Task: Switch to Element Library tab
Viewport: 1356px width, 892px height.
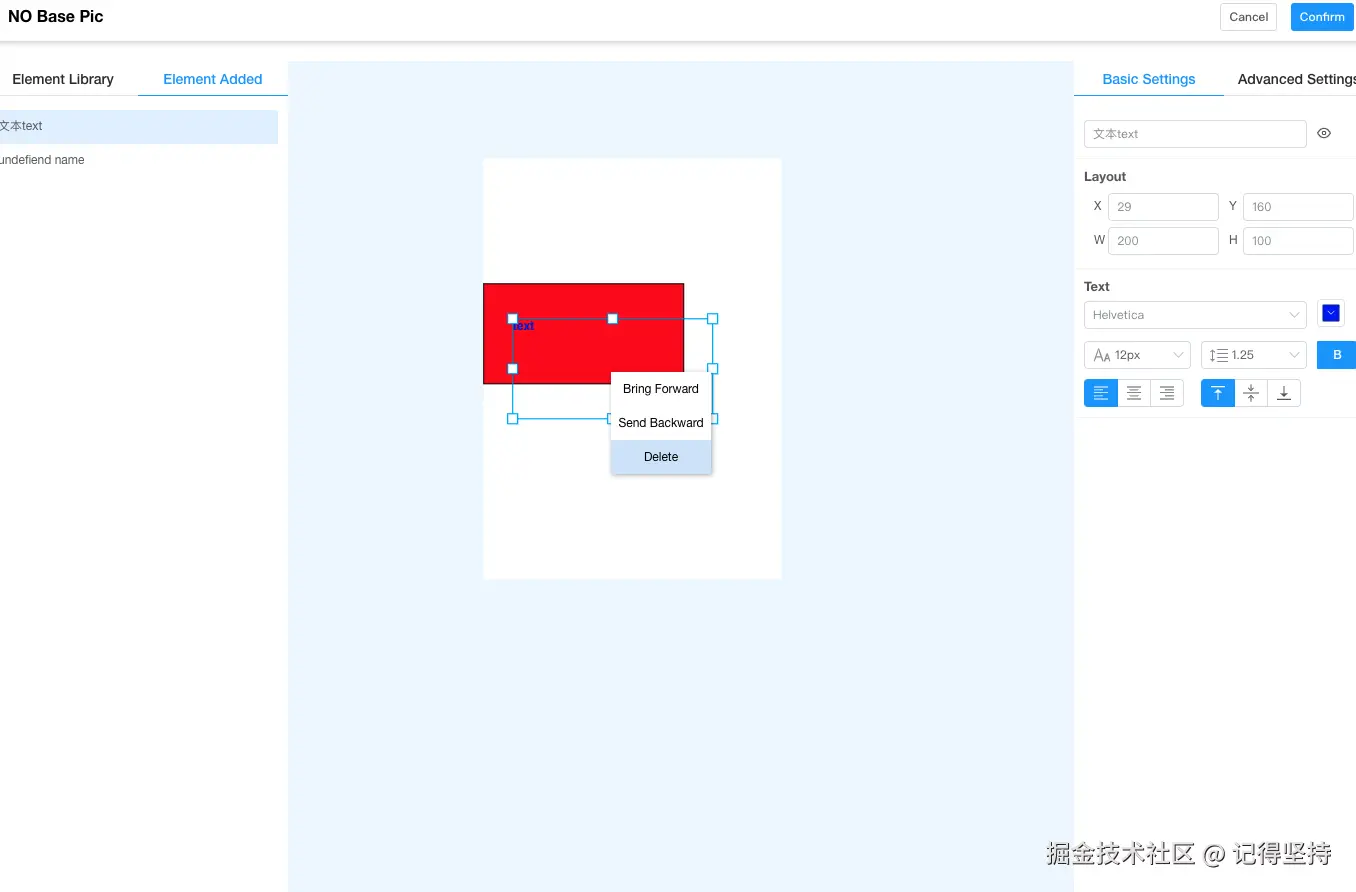Action: 63,79
